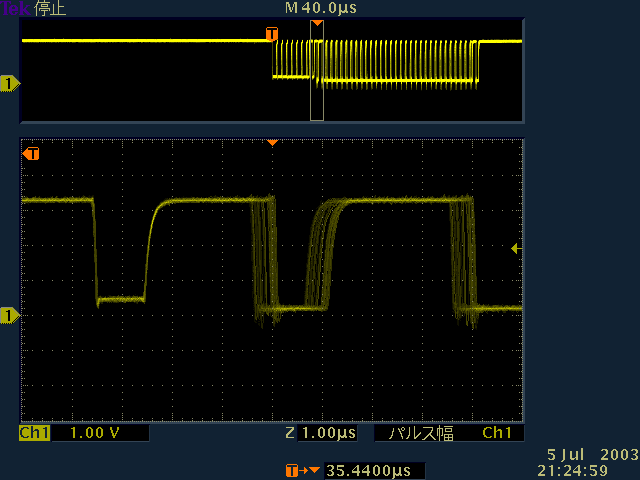Click the 1.00 V vertical scale readout
Screen dimensions: 640x480
pyautogui.click(x=98, y=433)
